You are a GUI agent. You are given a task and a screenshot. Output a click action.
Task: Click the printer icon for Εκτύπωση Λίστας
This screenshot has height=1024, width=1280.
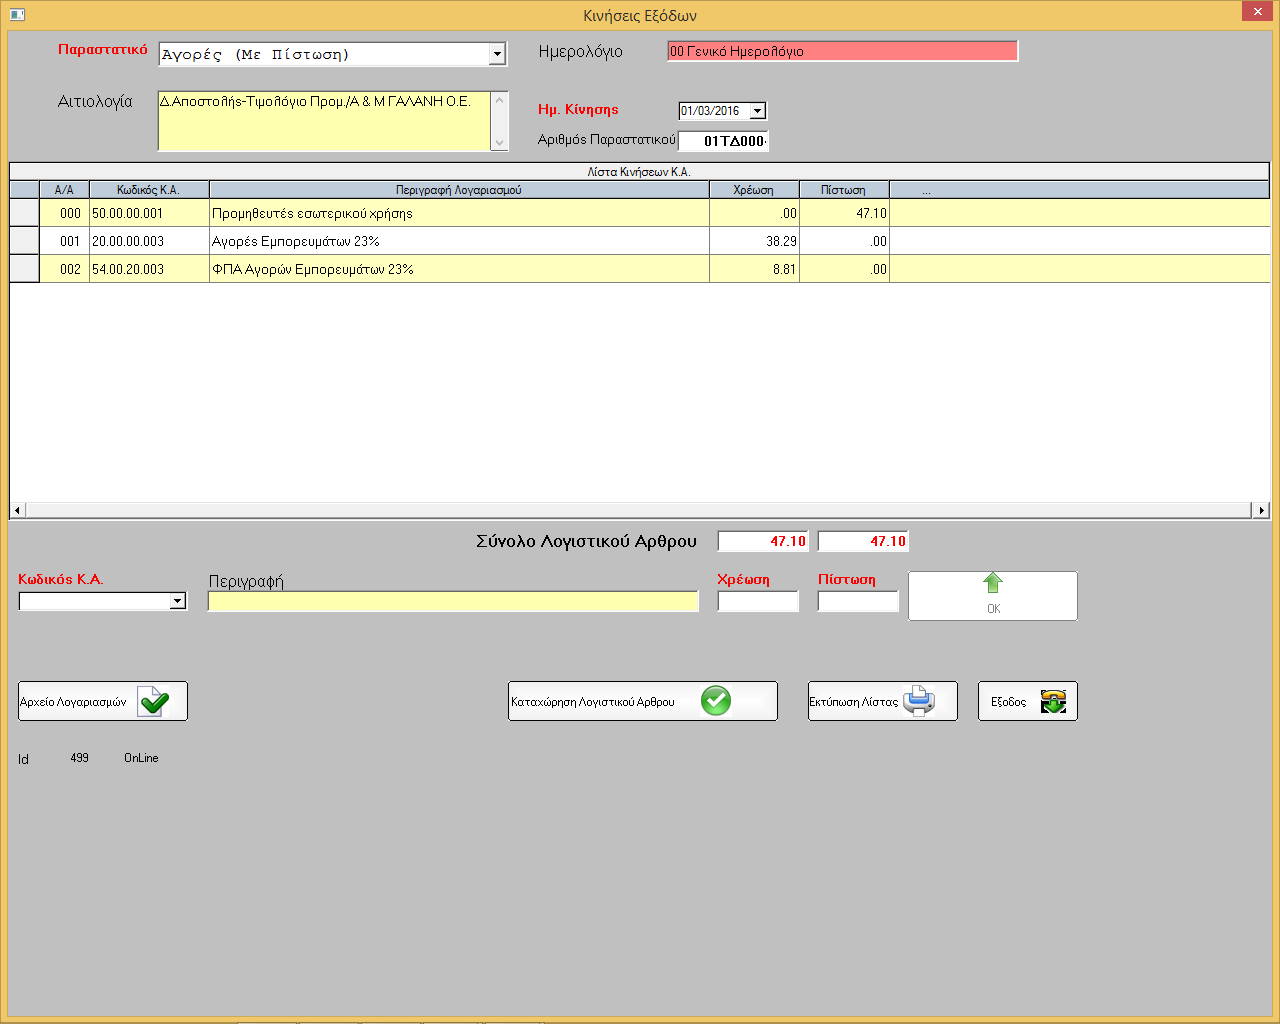[918, 701]
